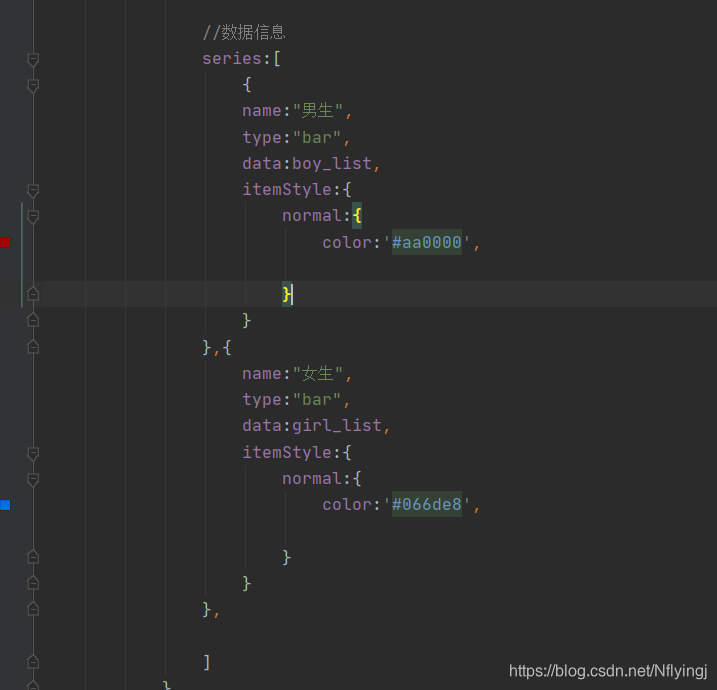Click fold-end marker closing the 女生 itemStyle block
The image size is (717, 690).
pyautogui.click(x=33, y=583)
